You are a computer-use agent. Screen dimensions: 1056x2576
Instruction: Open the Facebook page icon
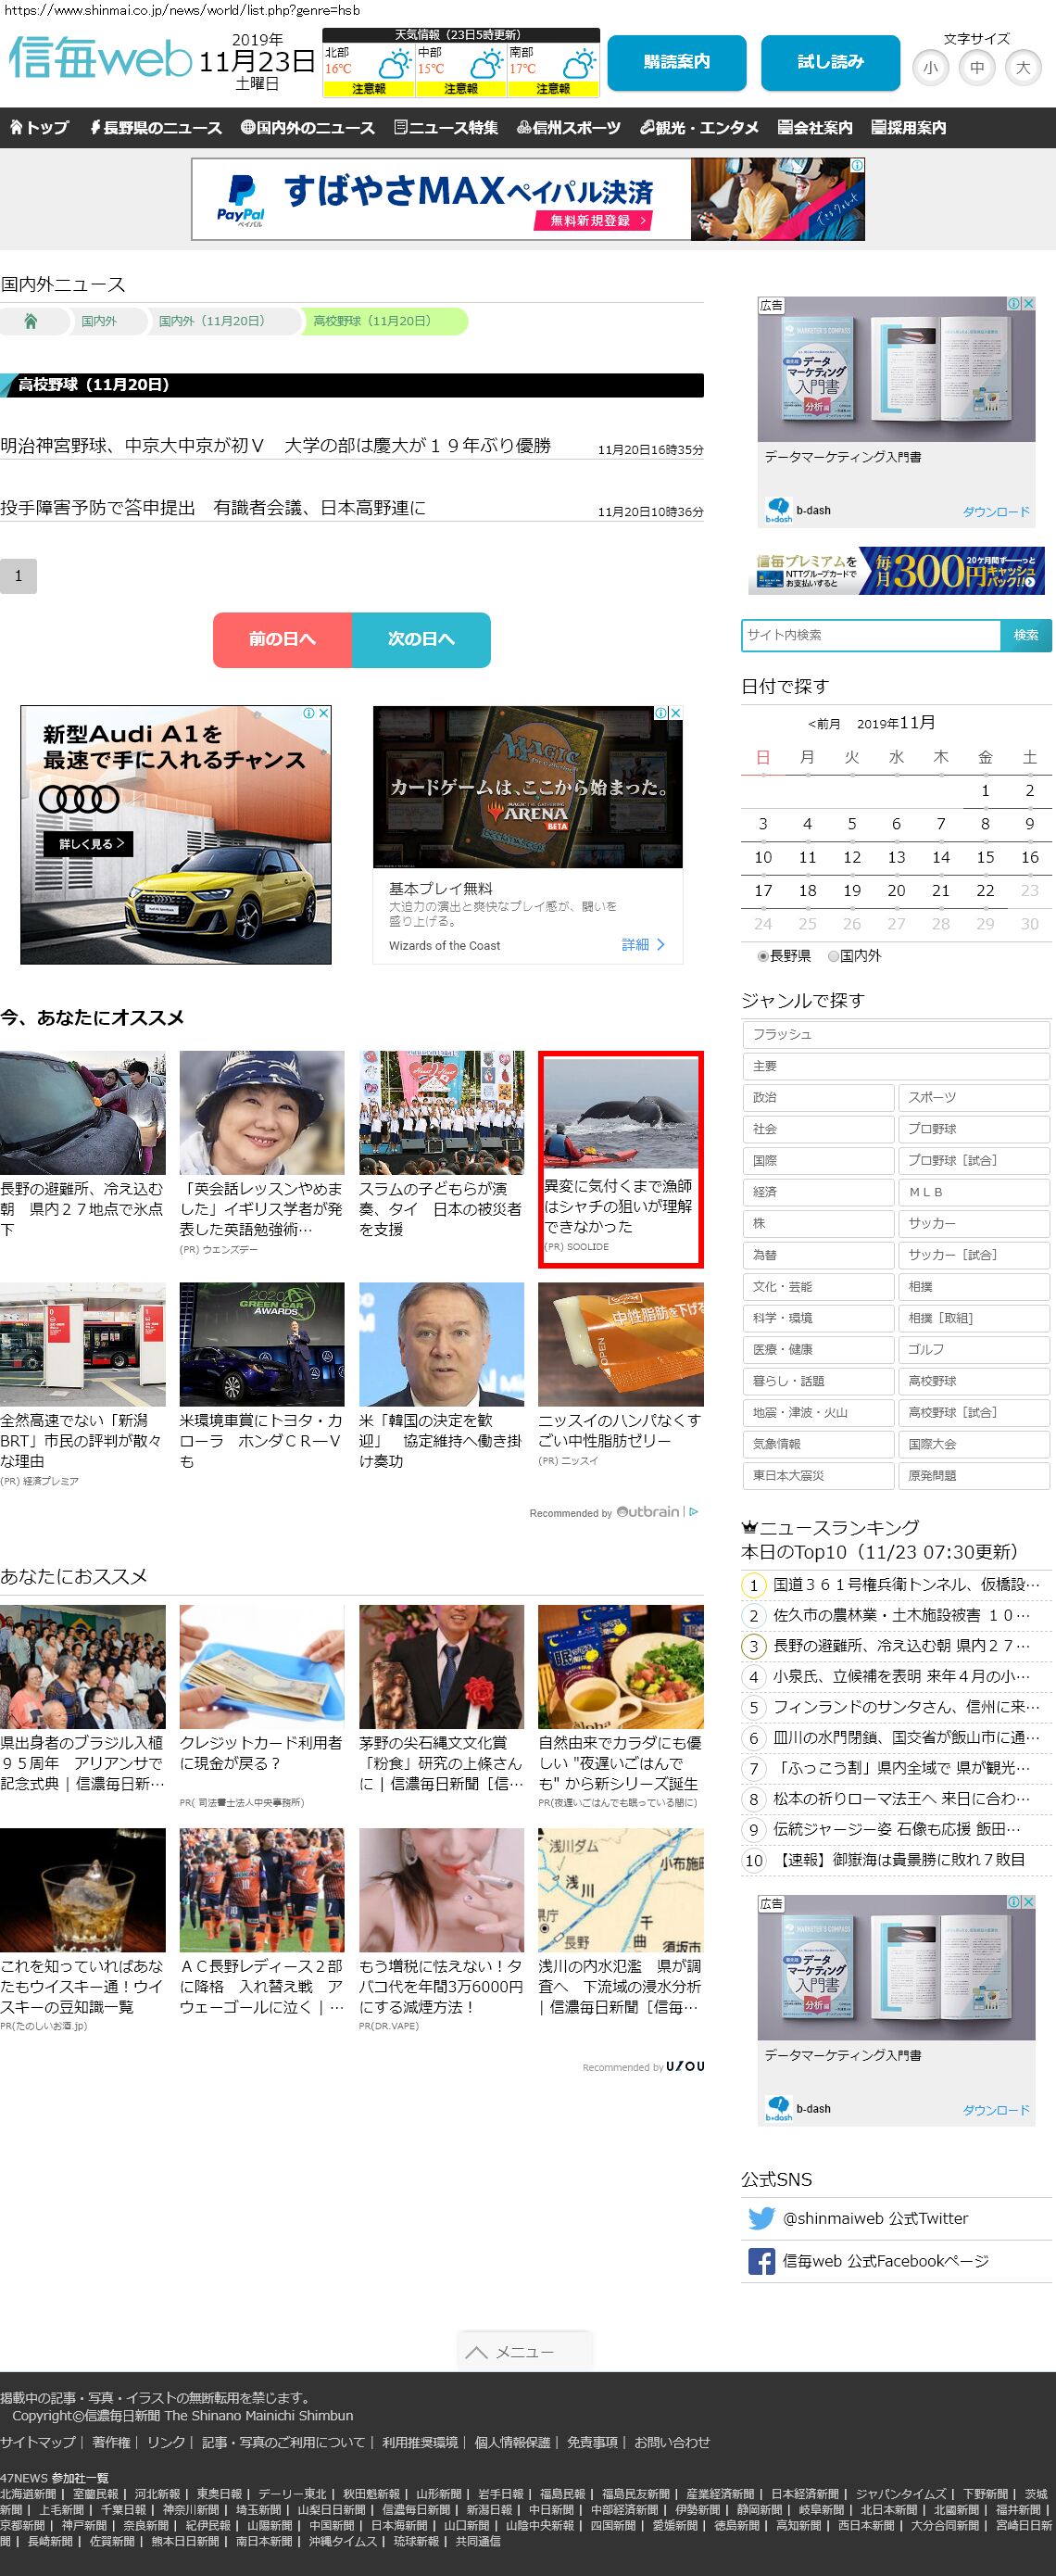tap(761, 2261)
